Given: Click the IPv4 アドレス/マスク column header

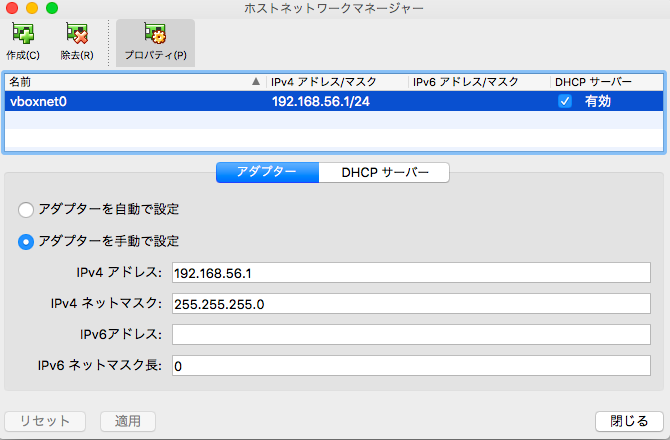Looking at the screenshot, I should 337,82.
